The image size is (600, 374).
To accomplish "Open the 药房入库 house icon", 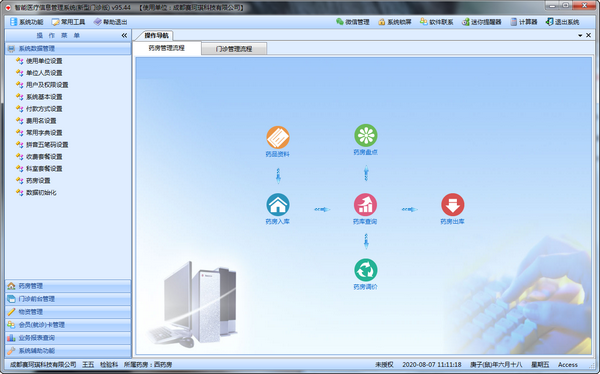I will 278,205.
